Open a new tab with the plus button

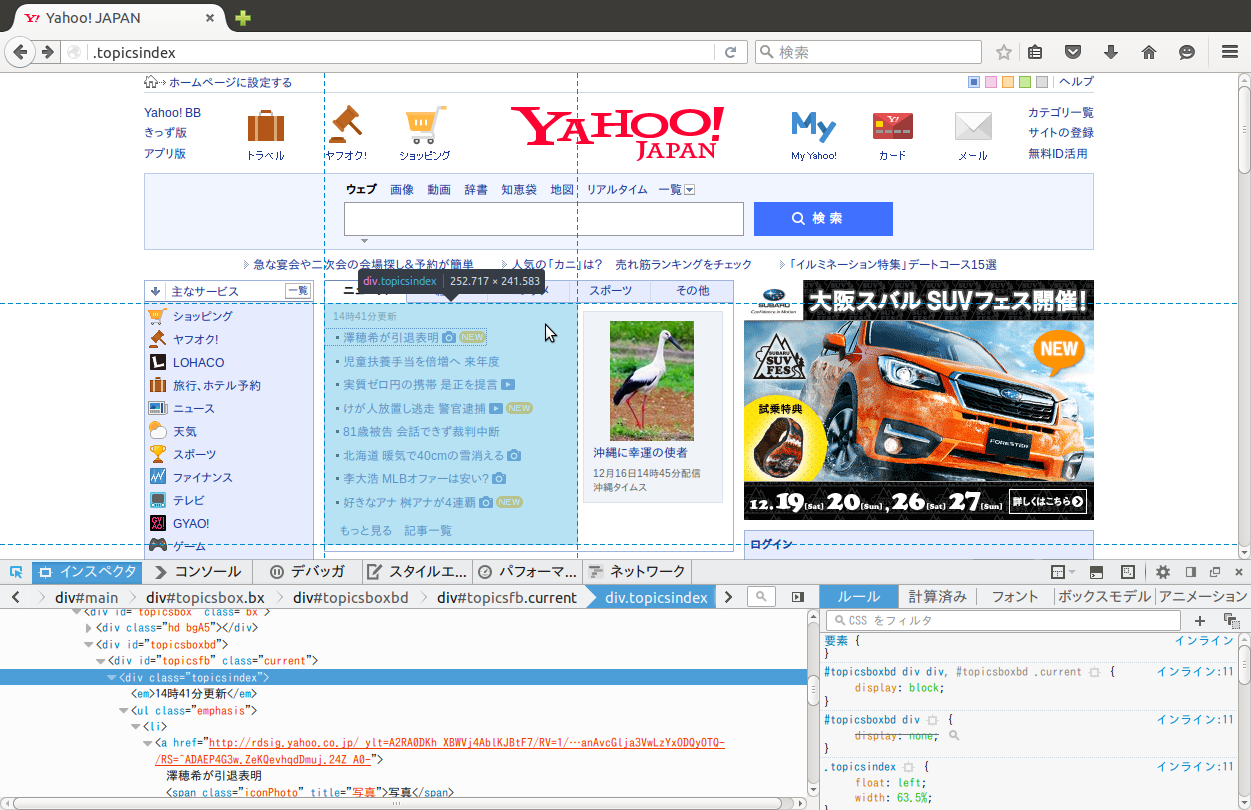pyautogui.click(x=243, y=18)
